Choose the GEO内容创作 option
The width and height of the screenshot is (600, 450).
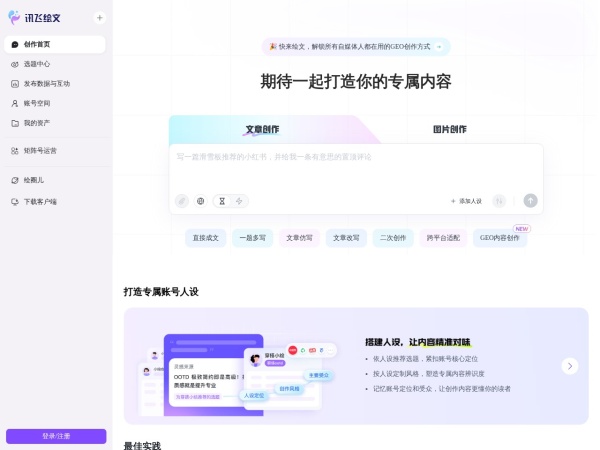coord(499,238)
